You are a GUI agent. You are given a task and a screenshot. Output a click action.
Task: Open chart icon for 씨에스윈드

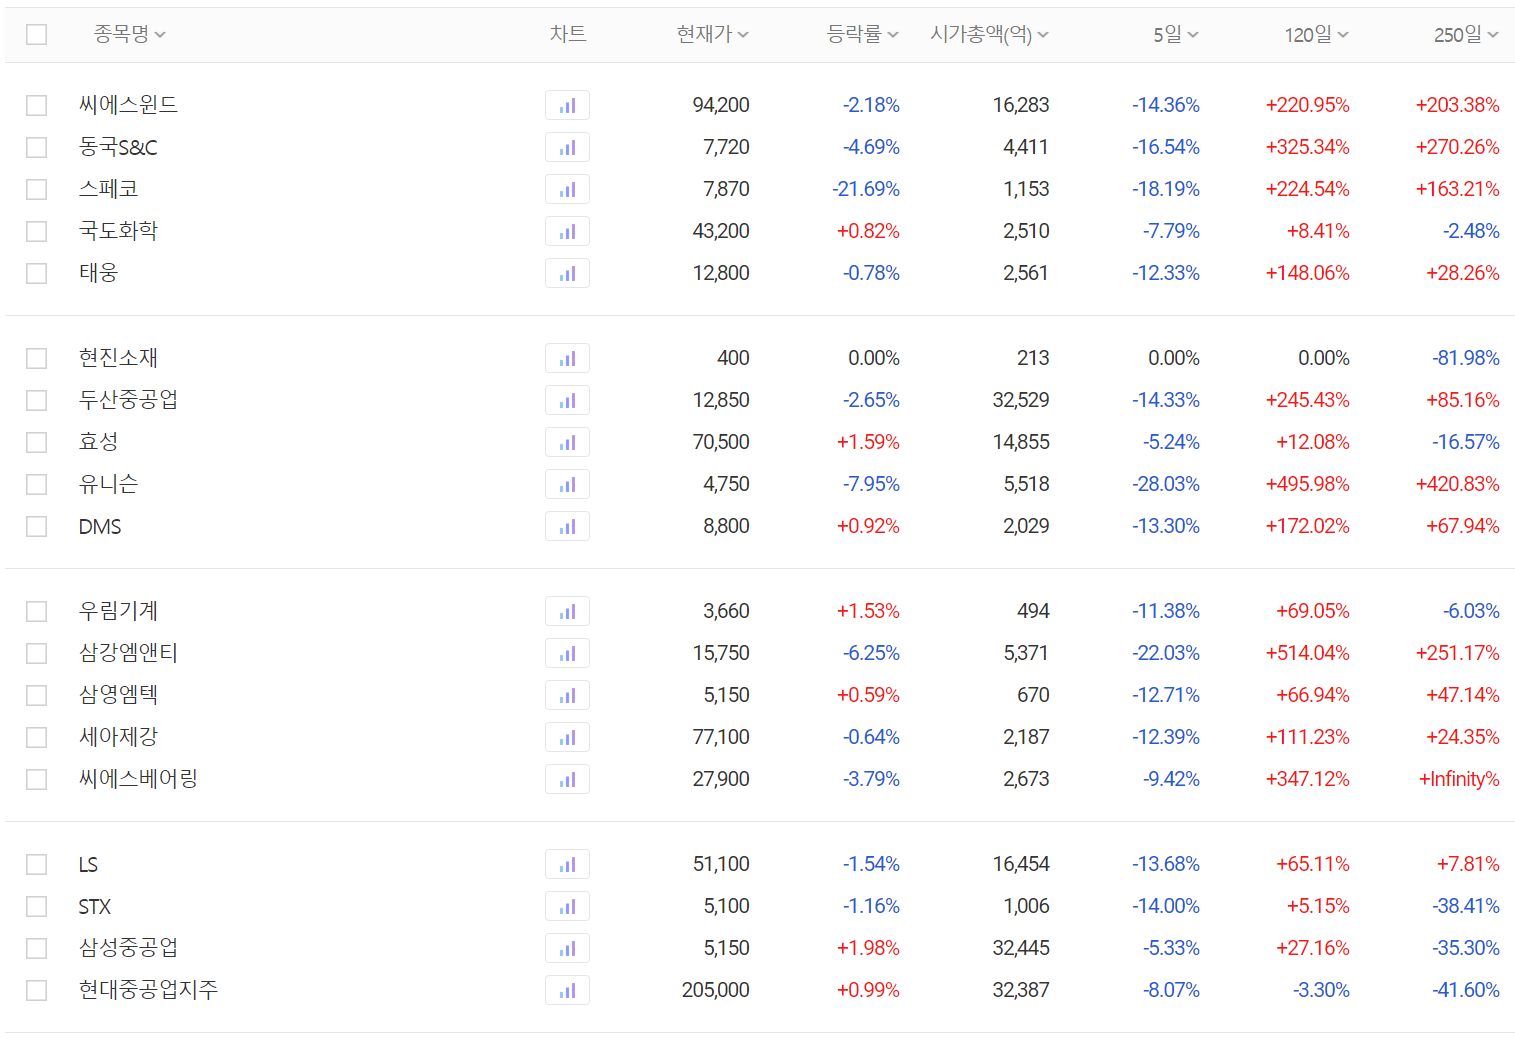pos(567,105)
